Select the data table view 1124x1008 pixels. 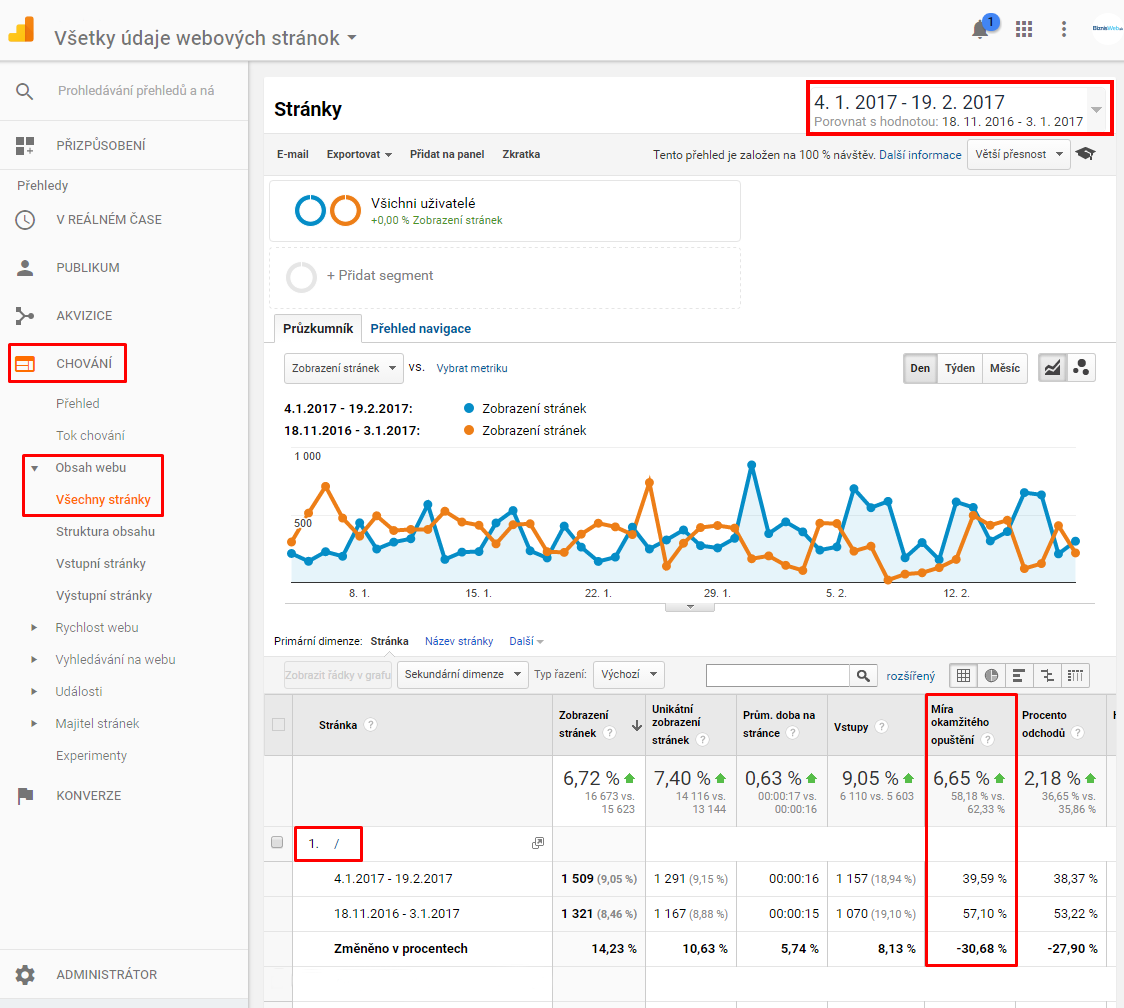click(x=963, y=675)
